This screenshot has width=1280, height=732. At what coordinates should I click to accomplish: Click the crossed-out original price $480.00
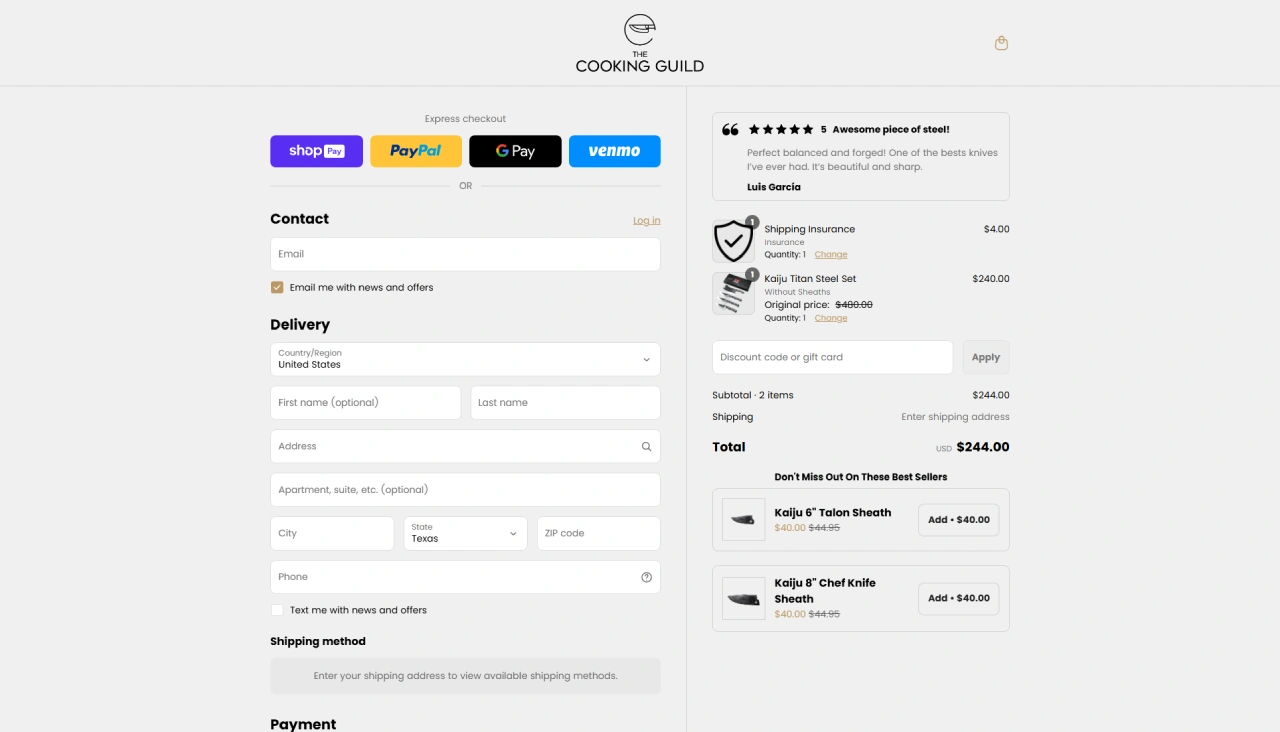pos(854,305)
